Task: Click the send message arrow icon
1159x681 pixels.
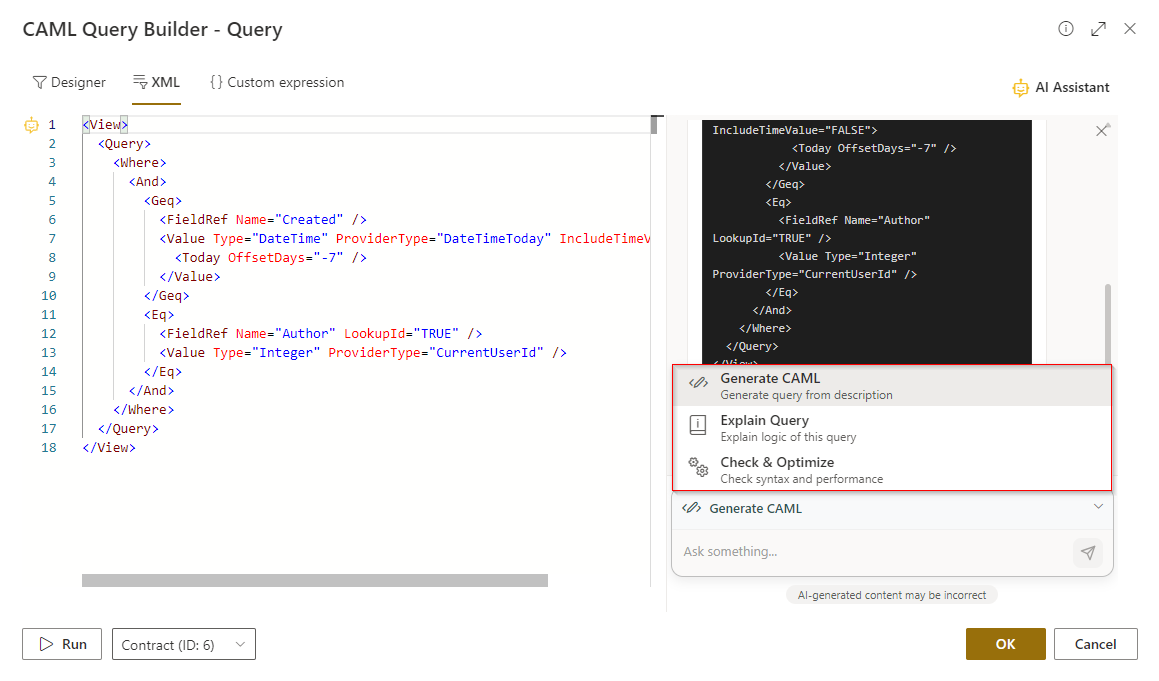Action: 1088,552
